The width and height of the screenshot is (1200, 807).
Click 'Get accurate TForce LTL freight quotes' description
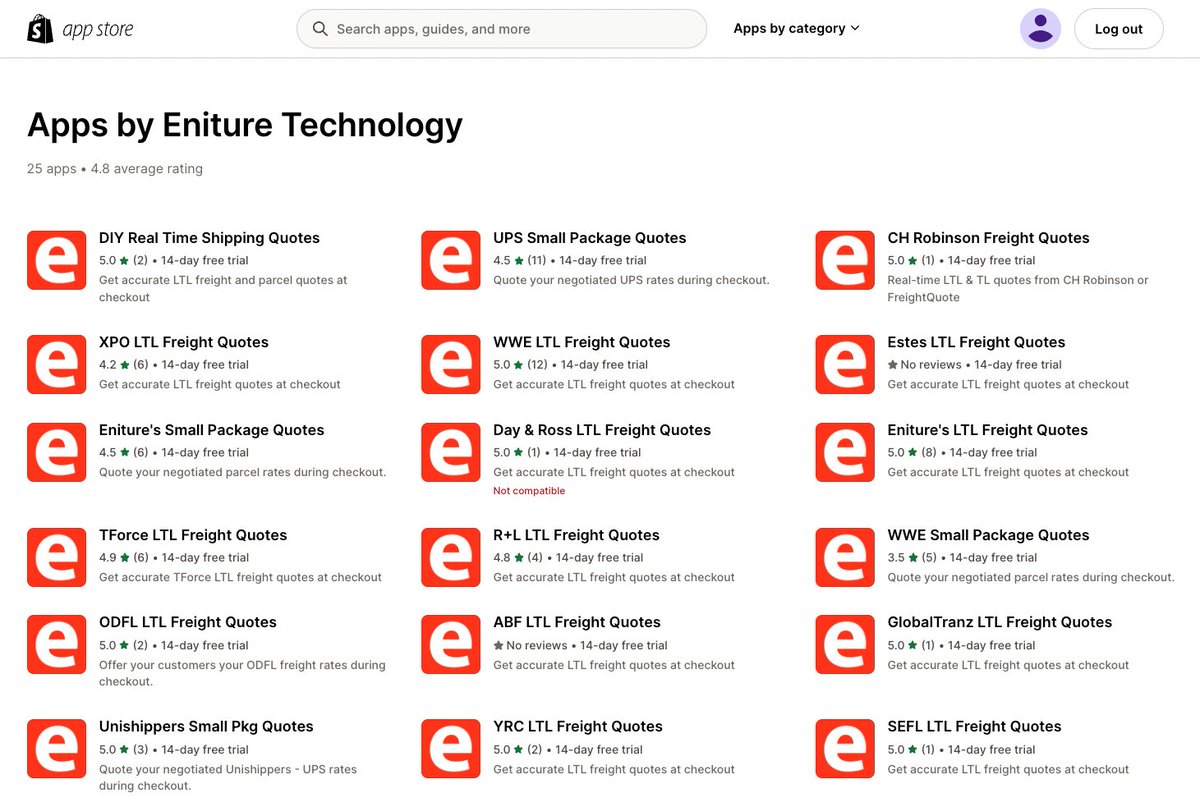tap(240, 577)
